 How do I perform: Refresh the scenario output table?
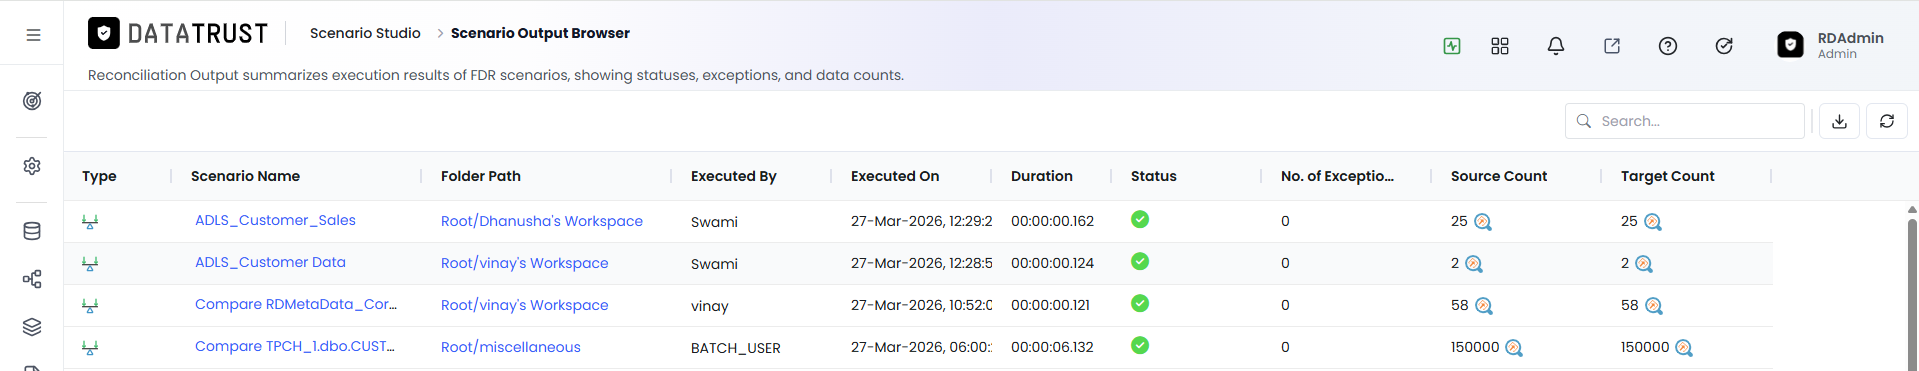tap(1887, 121)
